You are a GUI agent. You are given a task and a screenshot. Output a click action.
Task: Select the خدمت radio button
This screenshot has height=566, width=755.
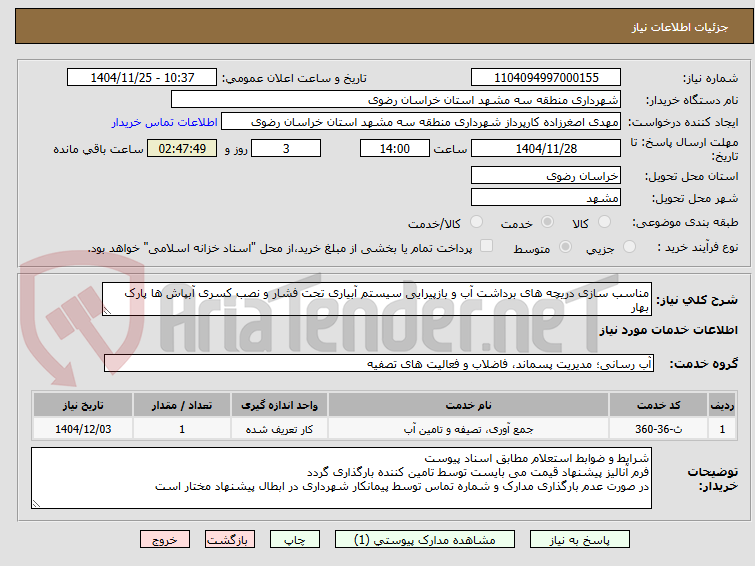547,222
